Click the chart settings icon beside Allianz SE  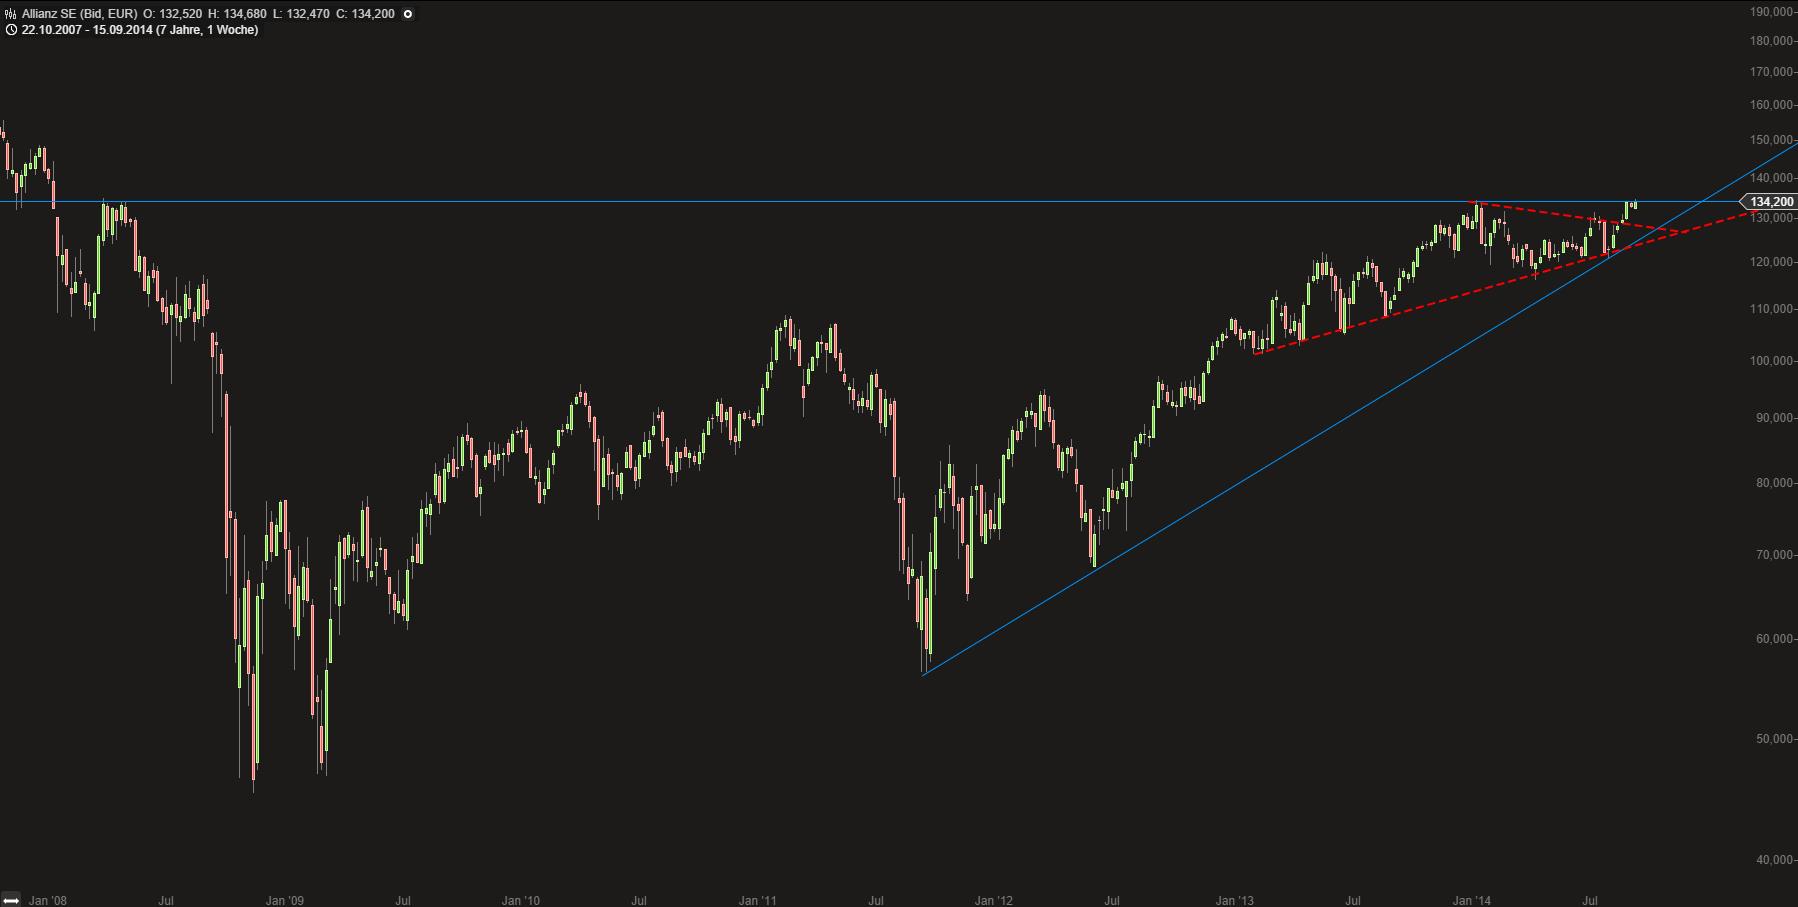tap(10, 14)
